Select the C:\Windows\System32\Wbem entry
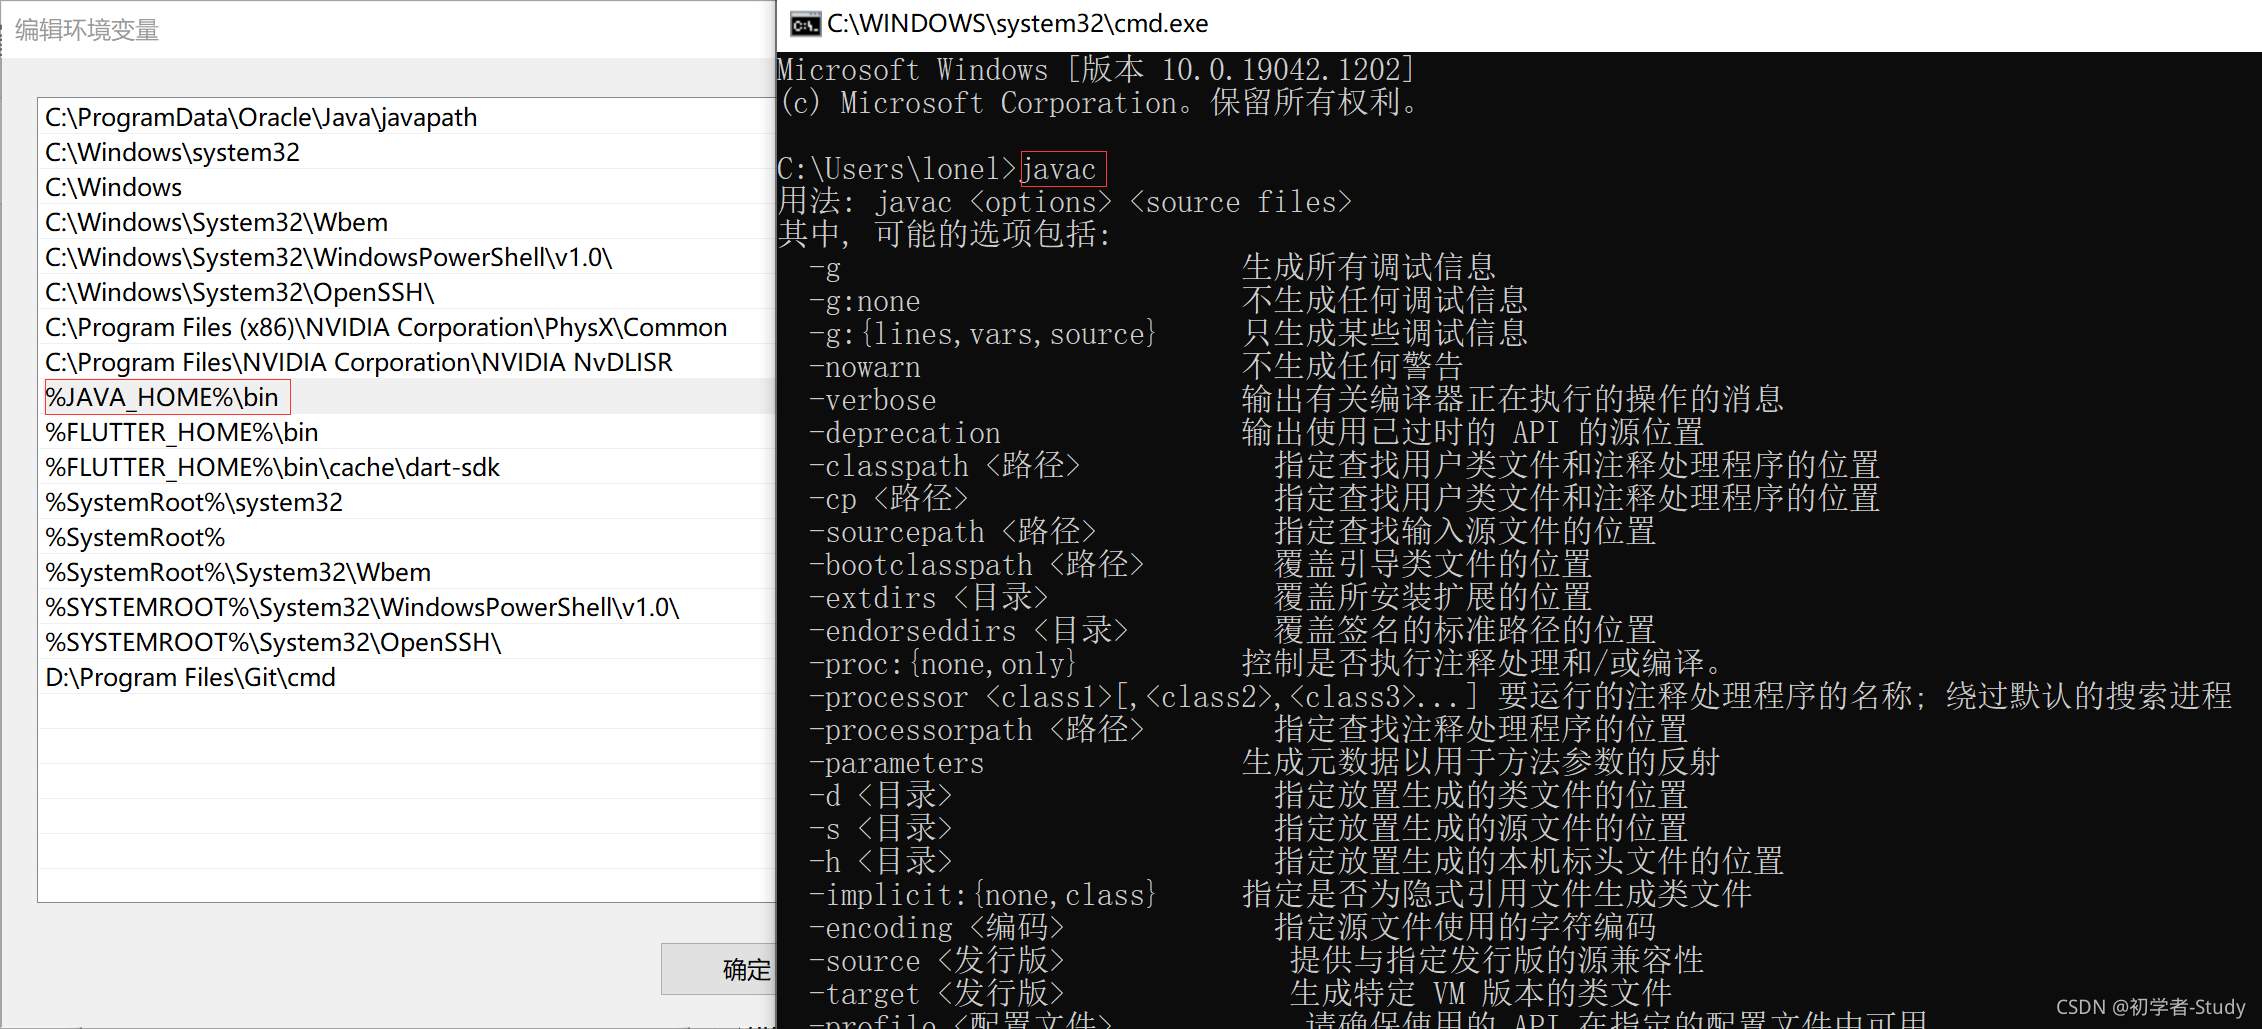The width and height of the screenshot is (2262, 1029). (216, 221)
